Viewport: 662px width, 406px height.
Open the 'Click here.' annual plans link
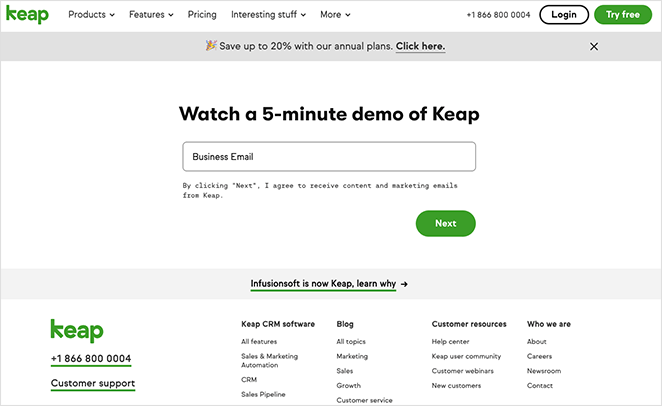(x=420, y=46)
